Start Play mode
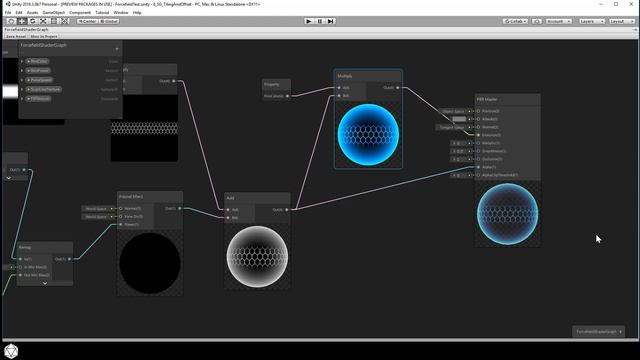The image size is (640, 360). tap(309, 21)
